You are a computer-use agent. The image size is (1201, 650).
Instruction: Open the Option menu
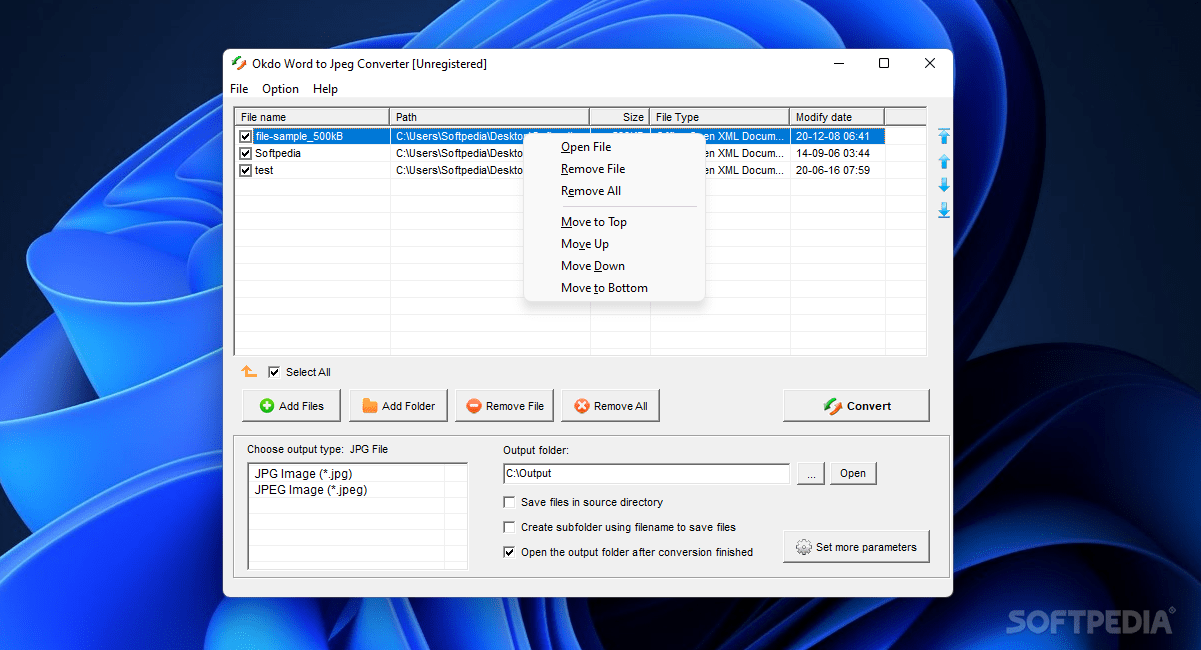[281, 89]
